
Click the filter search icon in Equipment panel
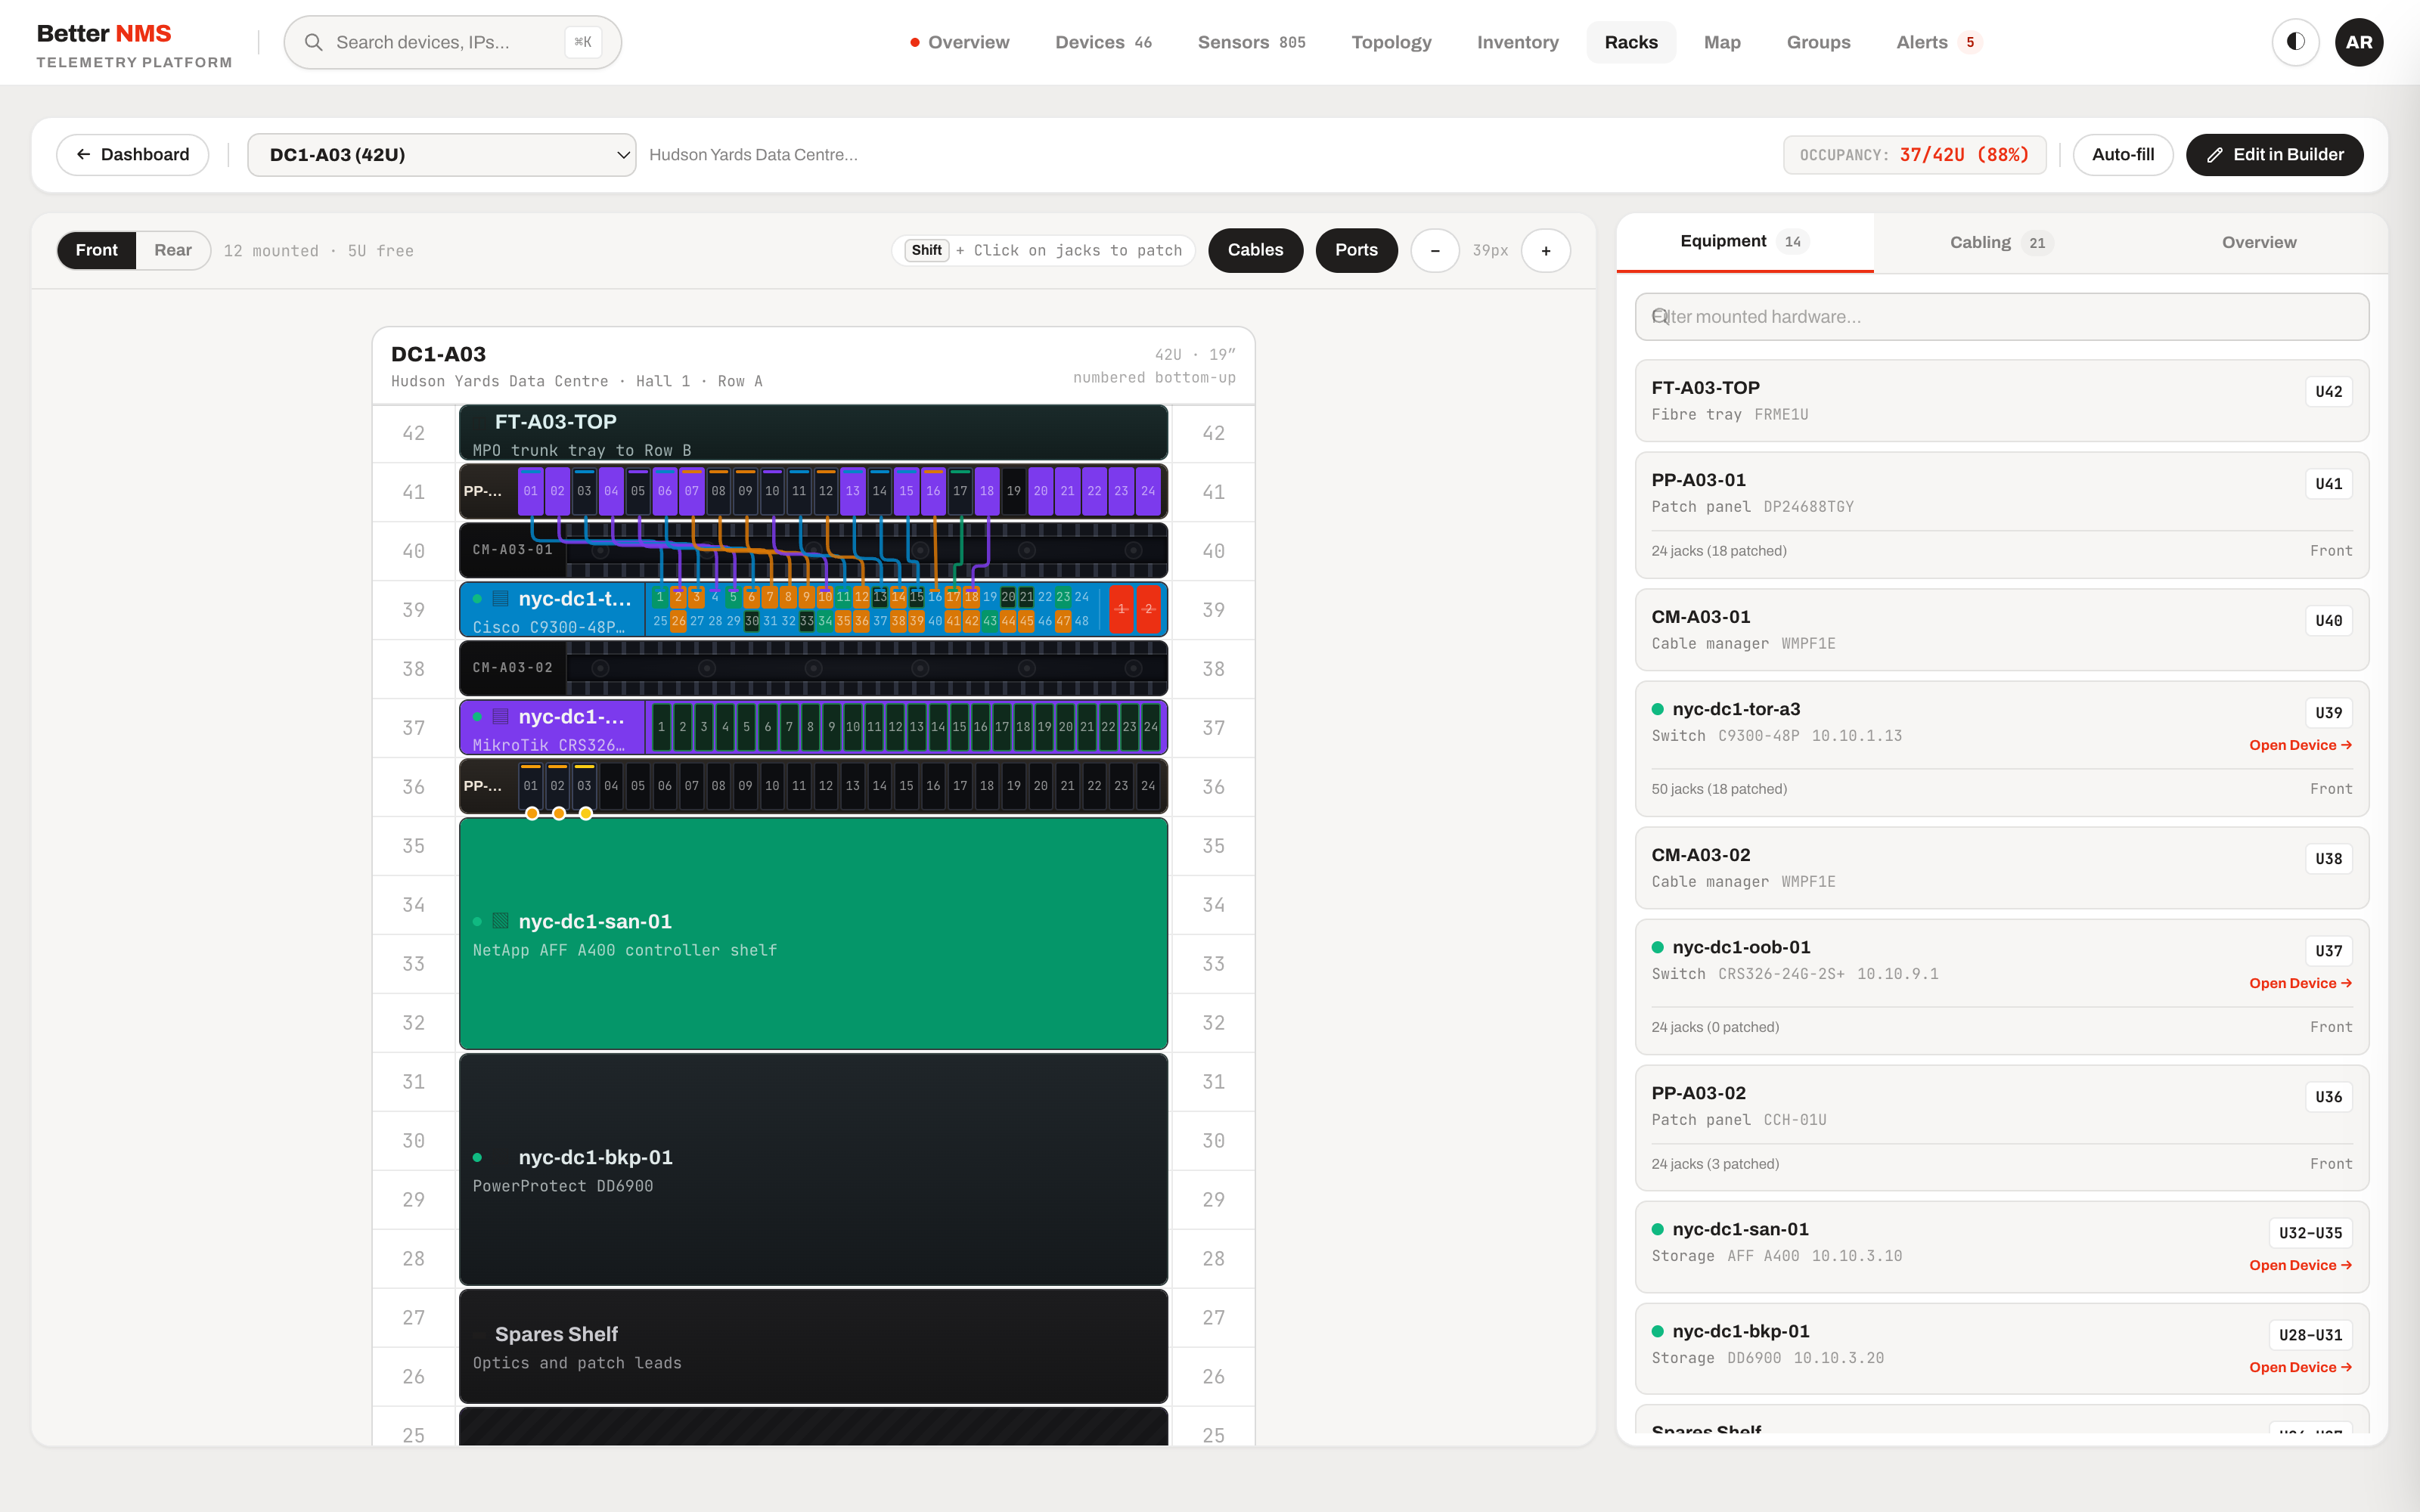point(1660,316)
